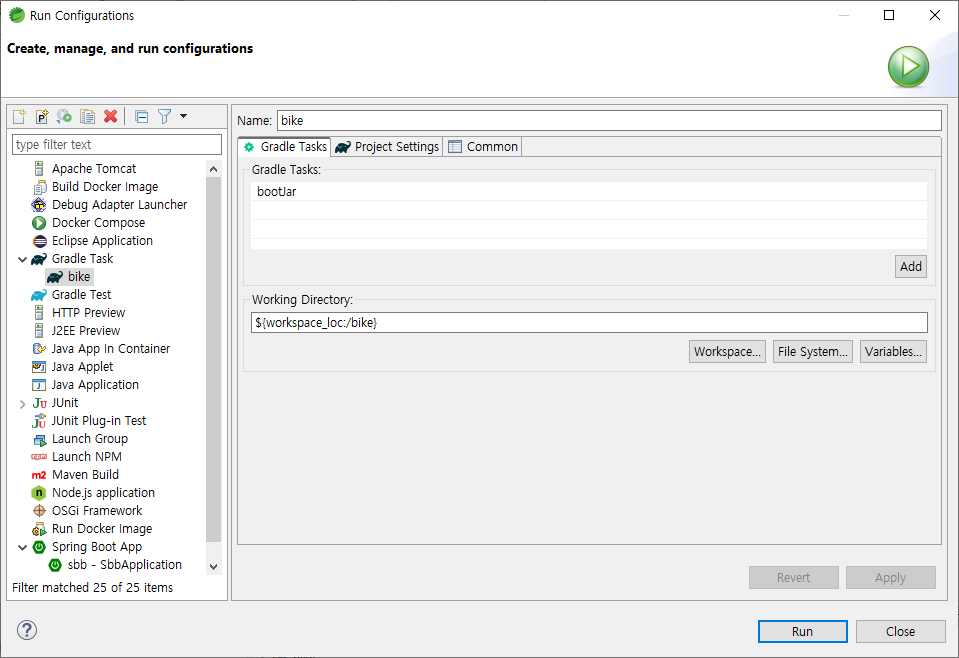Click the type filter text field
The image size is (959, 658).
pyautogui.click(x=117, y=144)
